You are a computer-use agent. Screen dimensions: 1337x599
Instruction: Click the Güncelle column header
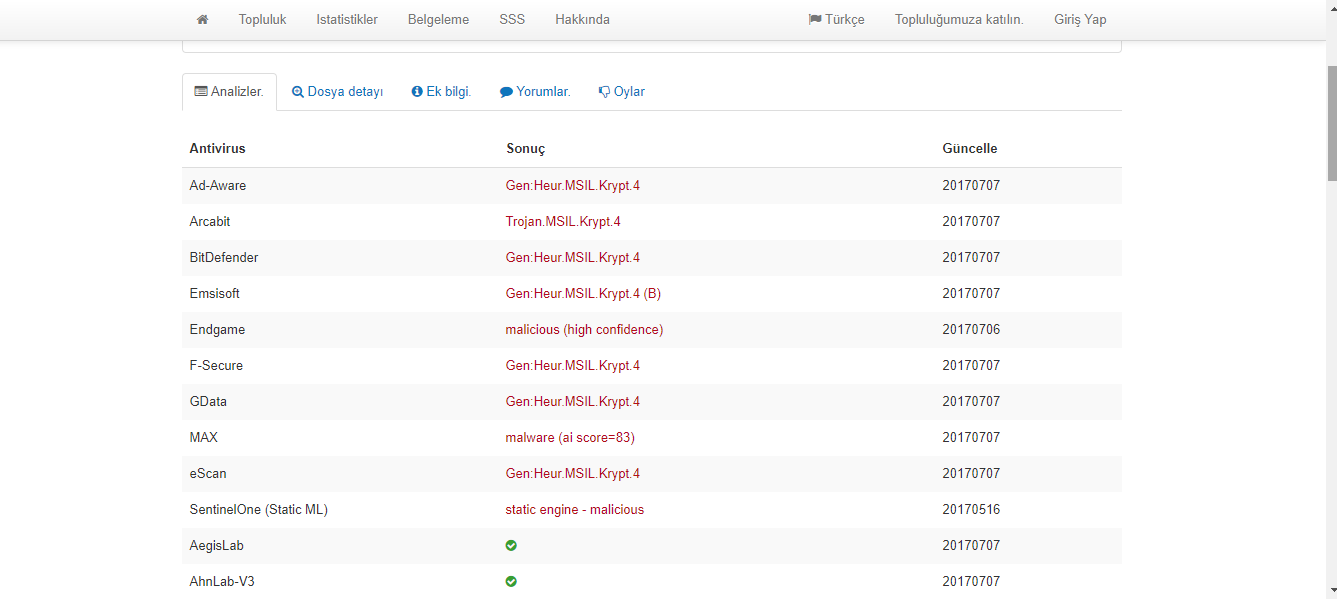[x=969, y=149]
